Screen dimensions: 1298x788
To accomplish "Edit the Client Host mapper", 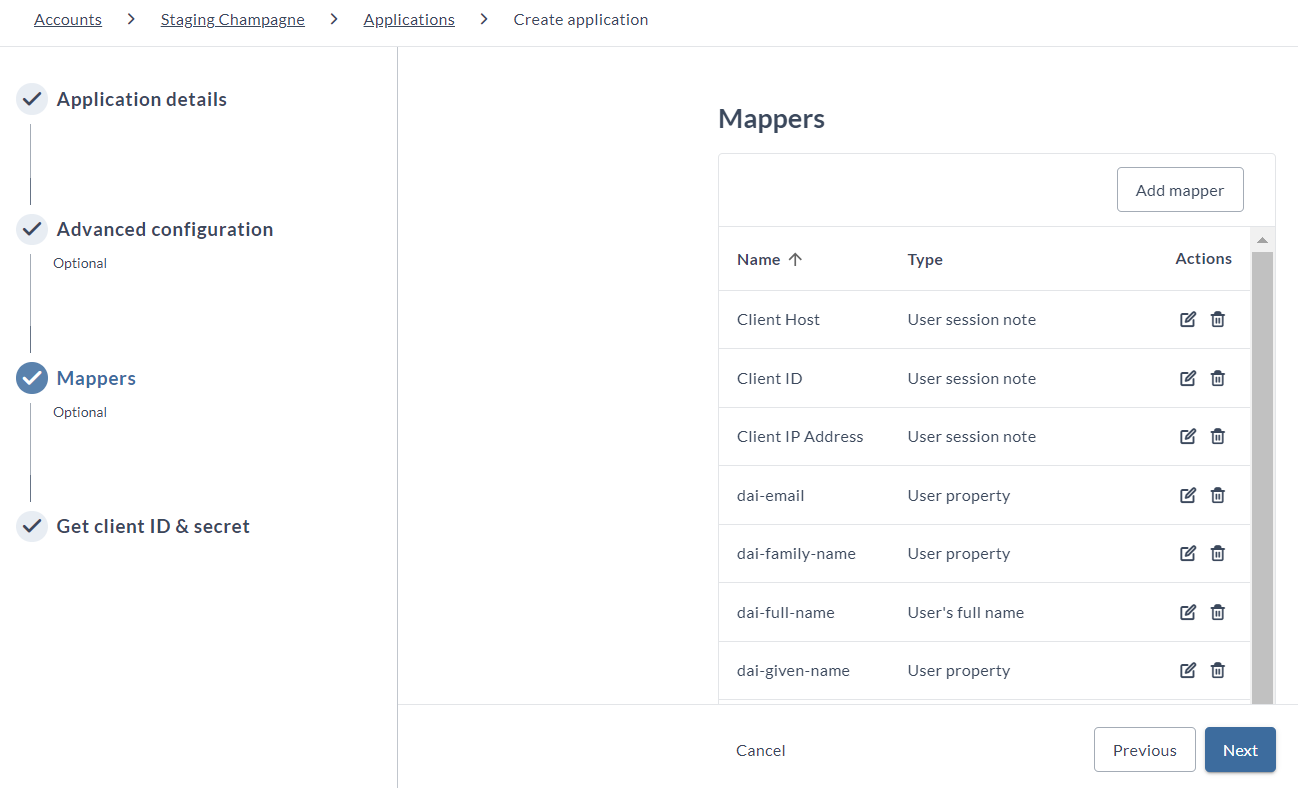I will [1188, 320].
